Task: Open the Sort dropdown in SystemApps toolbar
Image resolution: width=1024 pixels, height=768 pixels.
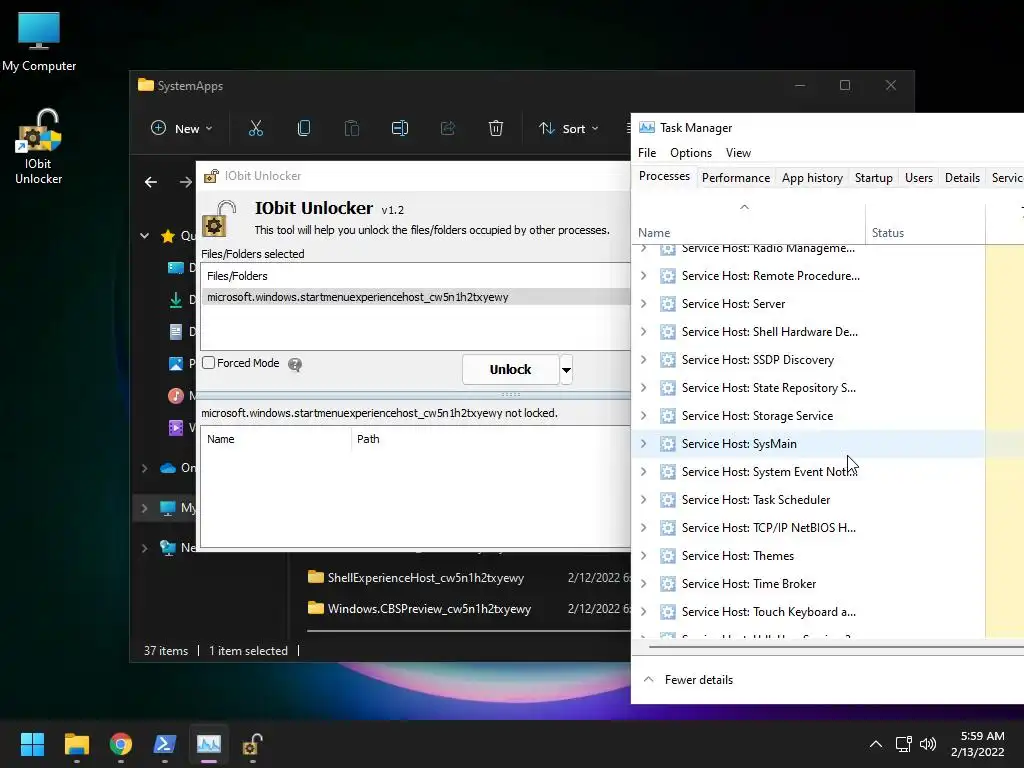Action: [x=568, y=128]
